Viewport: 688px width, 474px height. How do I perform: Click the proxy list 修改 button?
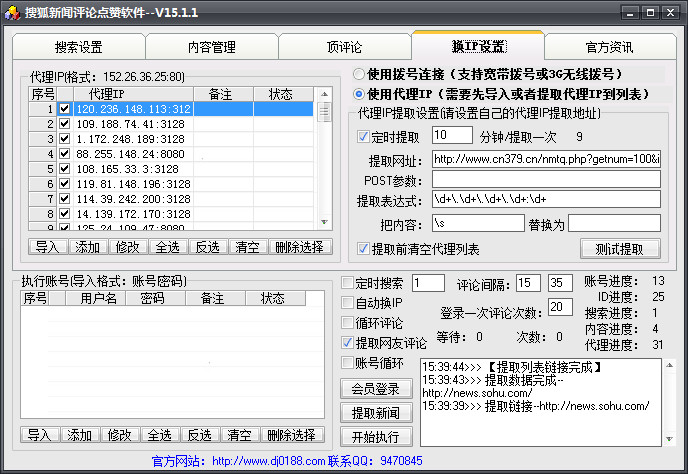(x=127, y=247)
